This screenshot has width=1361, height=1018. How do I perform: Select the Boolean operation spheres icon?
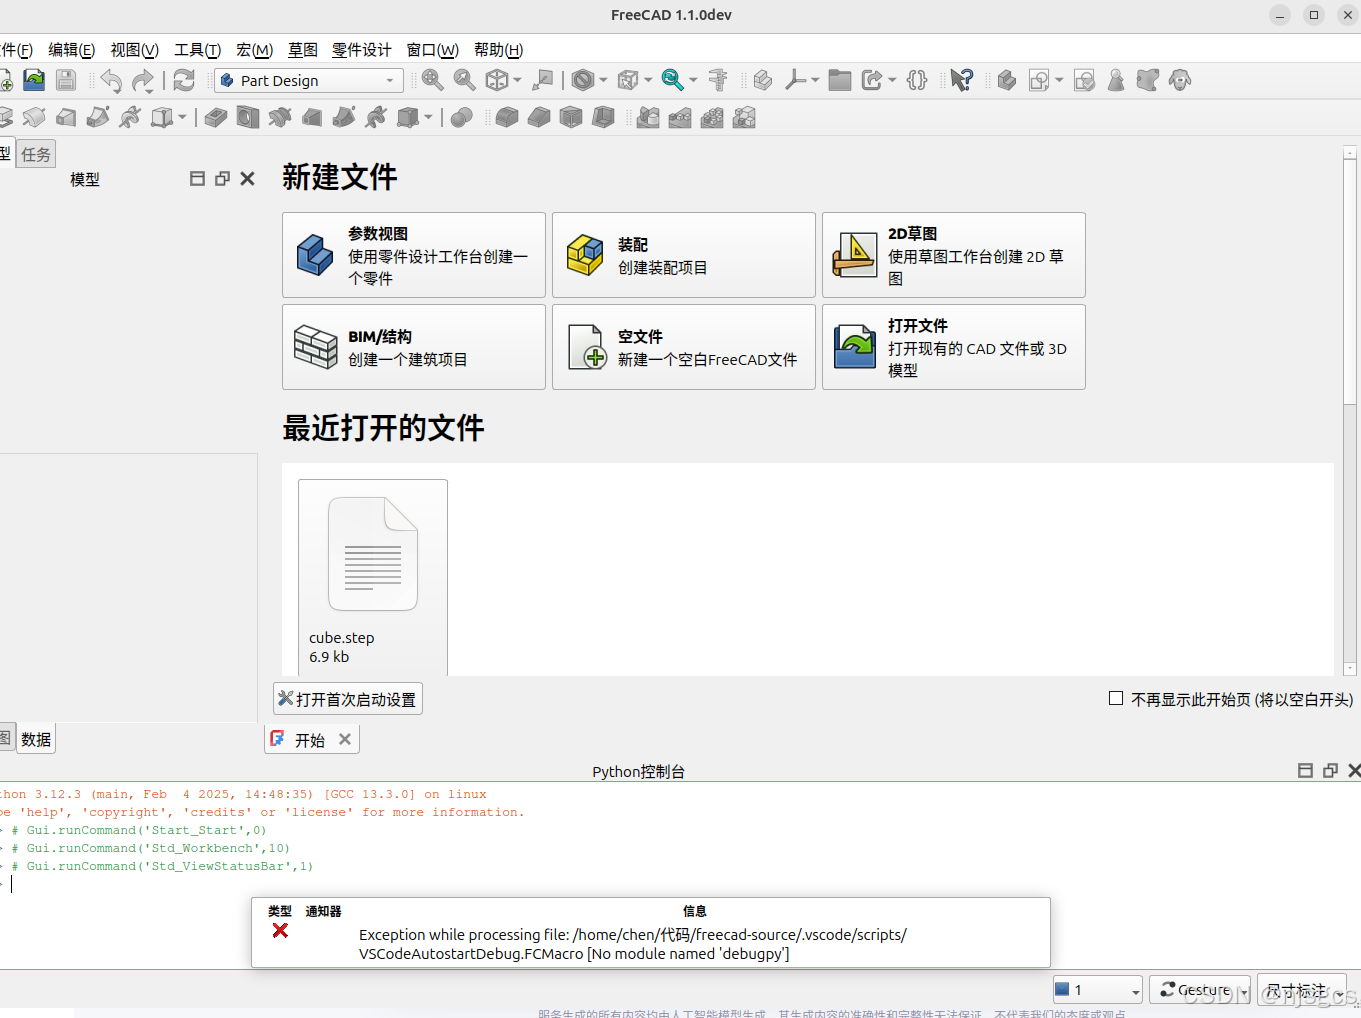pyautogui.click(x=461, y=118)
